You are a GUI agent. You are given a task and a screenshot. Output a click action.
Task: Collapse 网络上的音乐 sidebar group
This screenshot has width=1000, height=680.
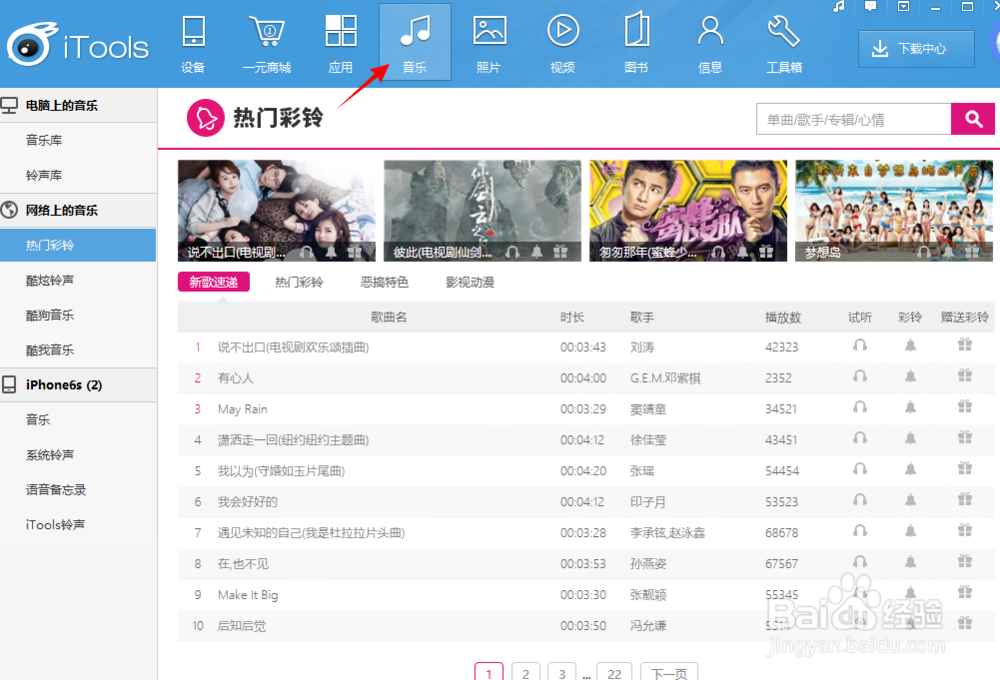tap(78, 210)
